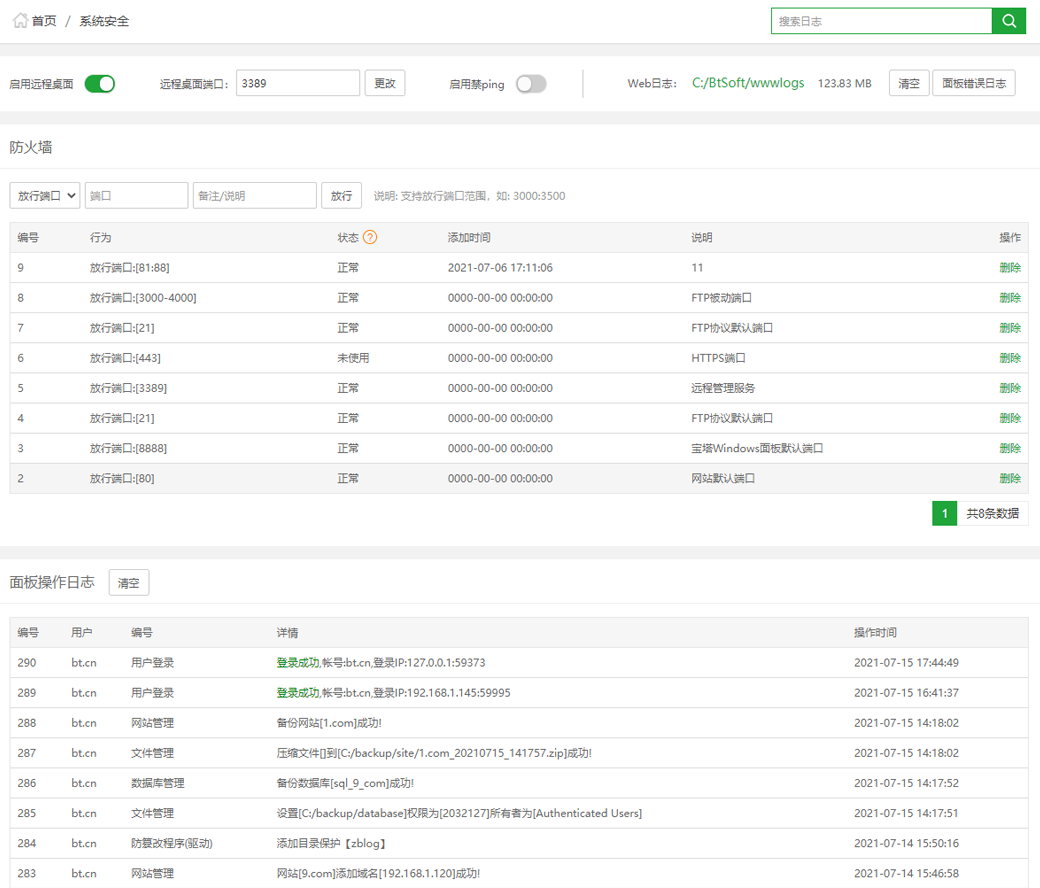The height and width of the screenshot is (888, 1040).
Task: Disable the remote desktop toggle
Action: click(x=99, y=84)
